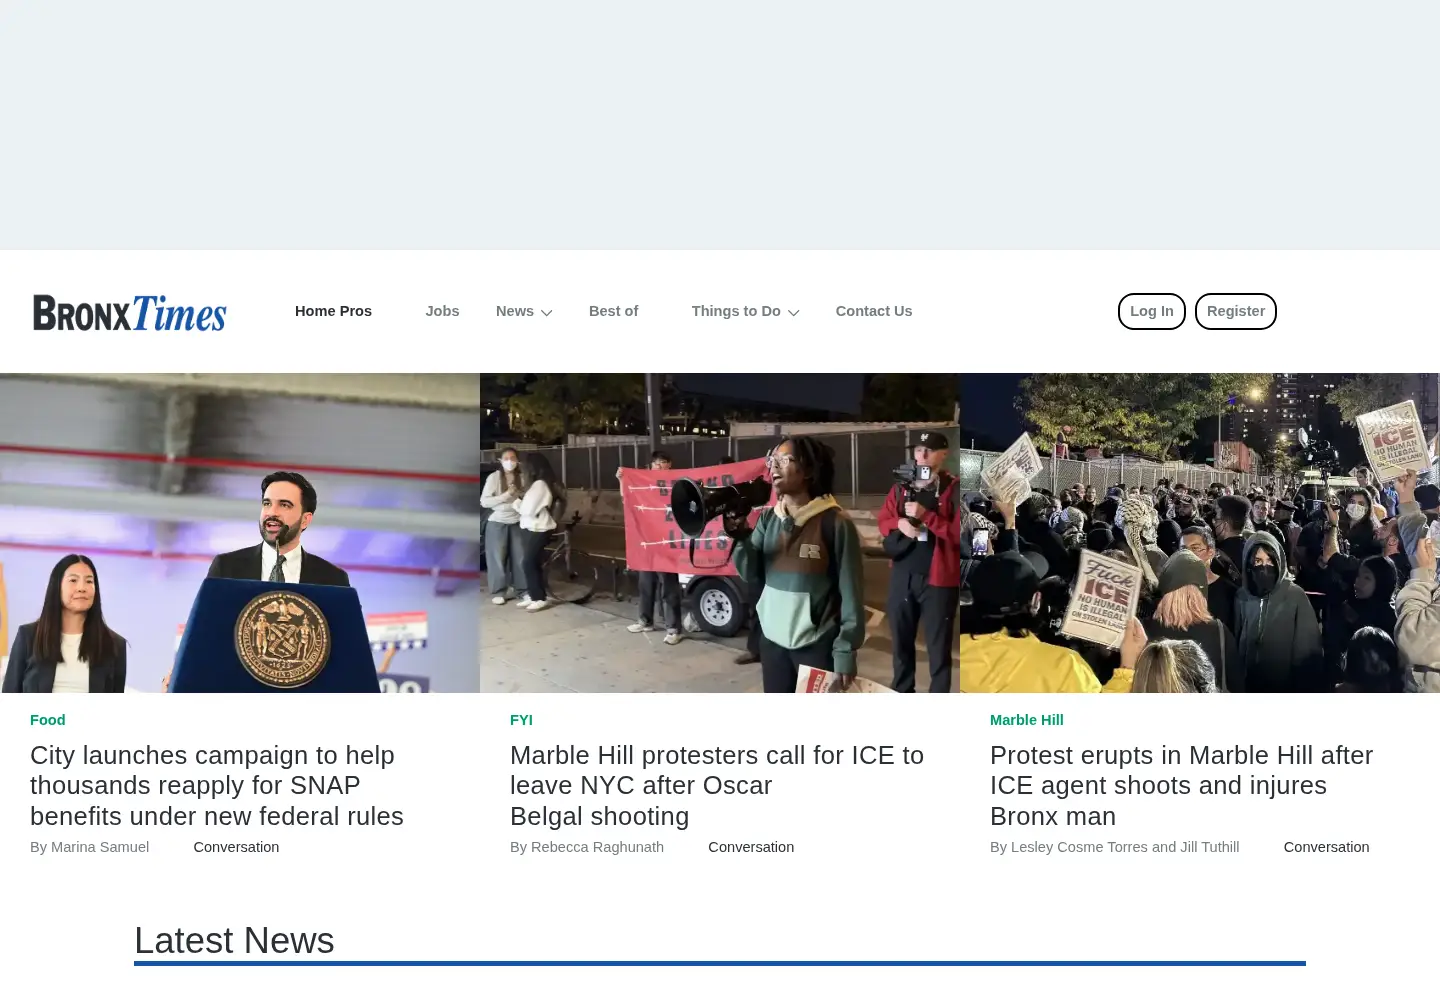Image resolution: width=1440 pixels, height=1000 pixels.
Task: Select the Marble Hill category label
Action: point(1027,720)
